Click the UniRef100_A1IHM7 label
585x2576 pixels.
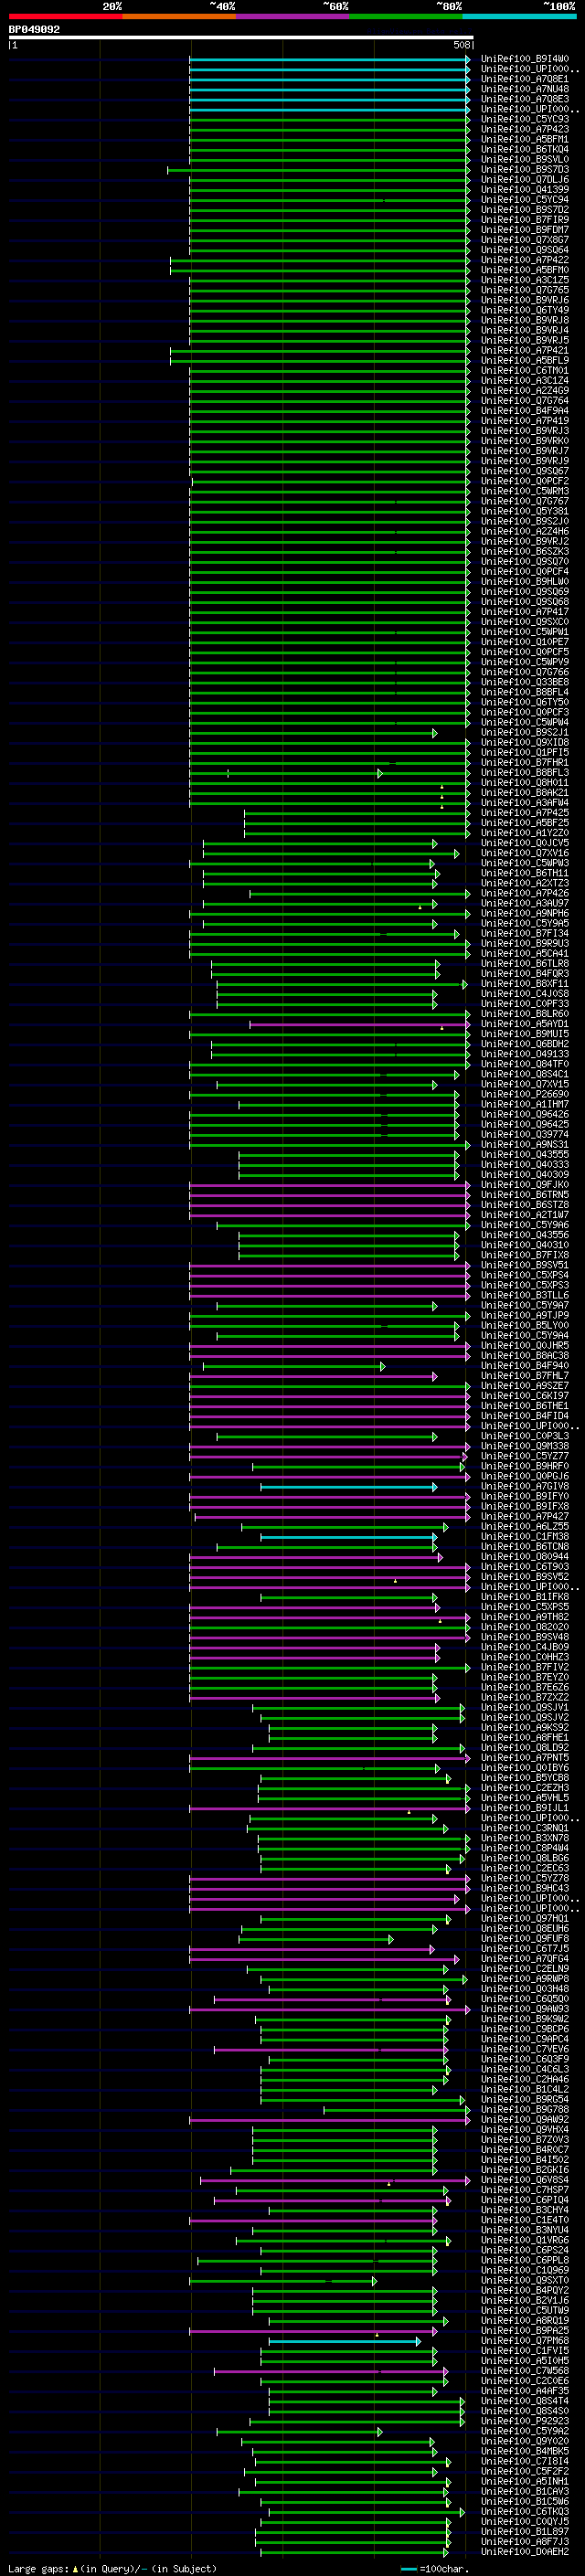click(x=524, y=1104)
